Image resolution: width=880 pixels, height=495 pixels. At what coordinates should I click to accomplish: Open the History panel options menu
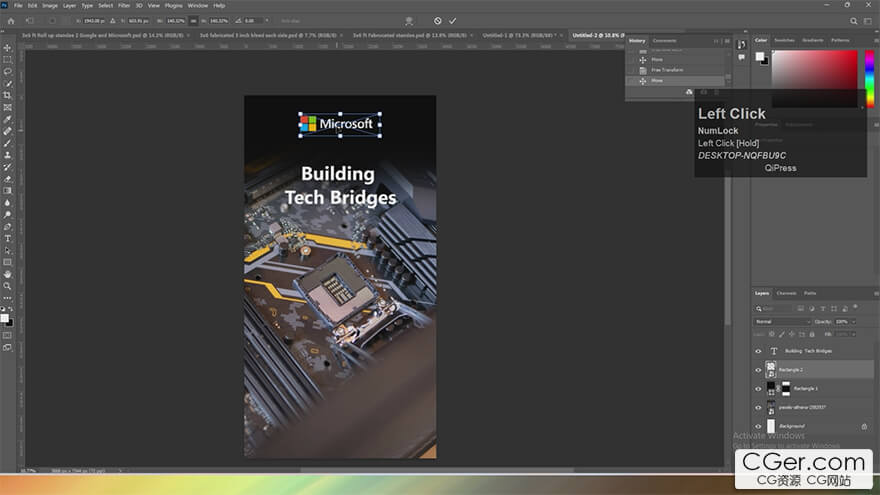click(x=727, y=41)
